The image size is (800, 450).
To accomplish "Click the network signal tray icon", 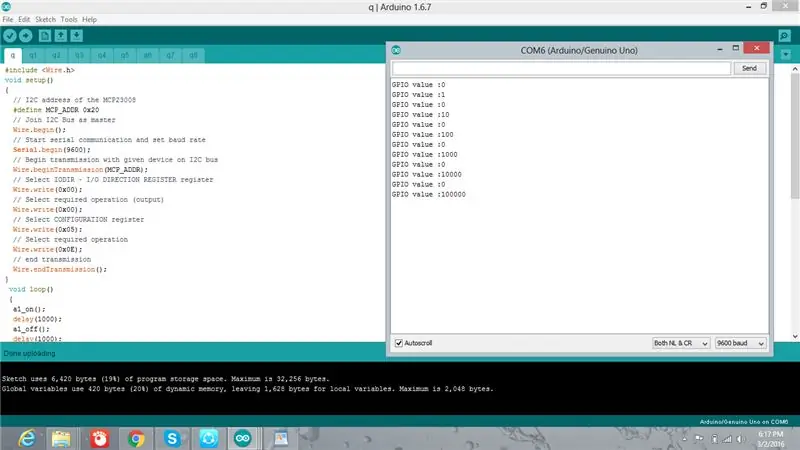I will [727, 439].
